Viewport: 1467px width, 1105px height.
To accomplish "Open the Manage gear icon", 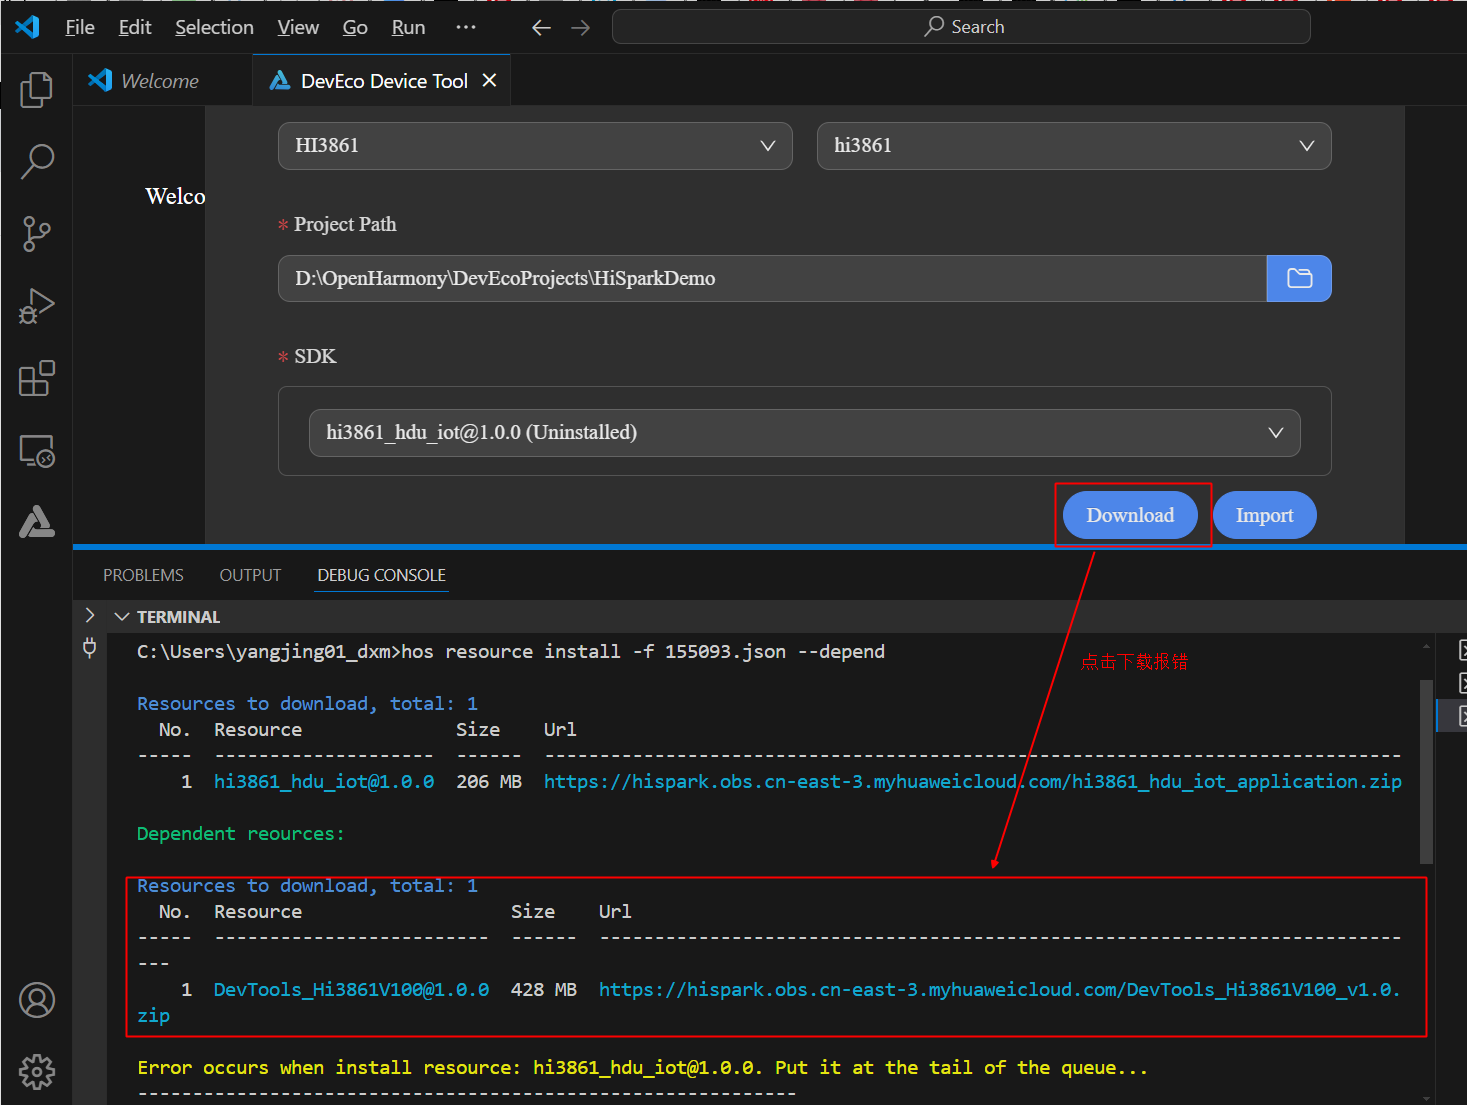I will coord(37,1072).
